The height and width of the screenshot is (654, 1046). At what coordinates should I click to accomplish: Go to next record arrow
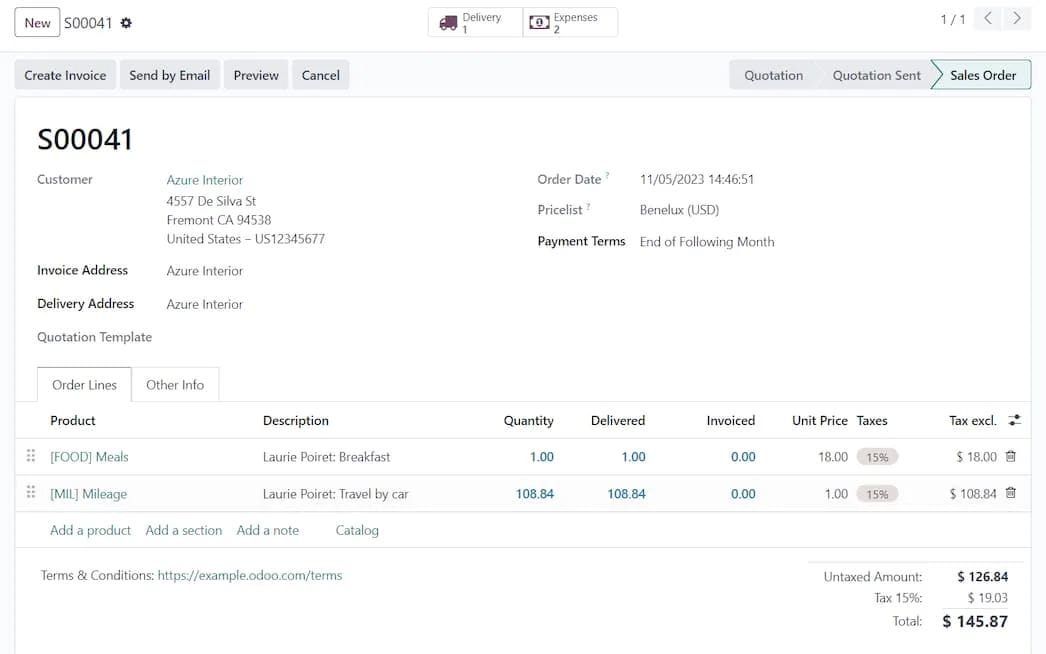pyautogui.click(x=1017, y=19)
